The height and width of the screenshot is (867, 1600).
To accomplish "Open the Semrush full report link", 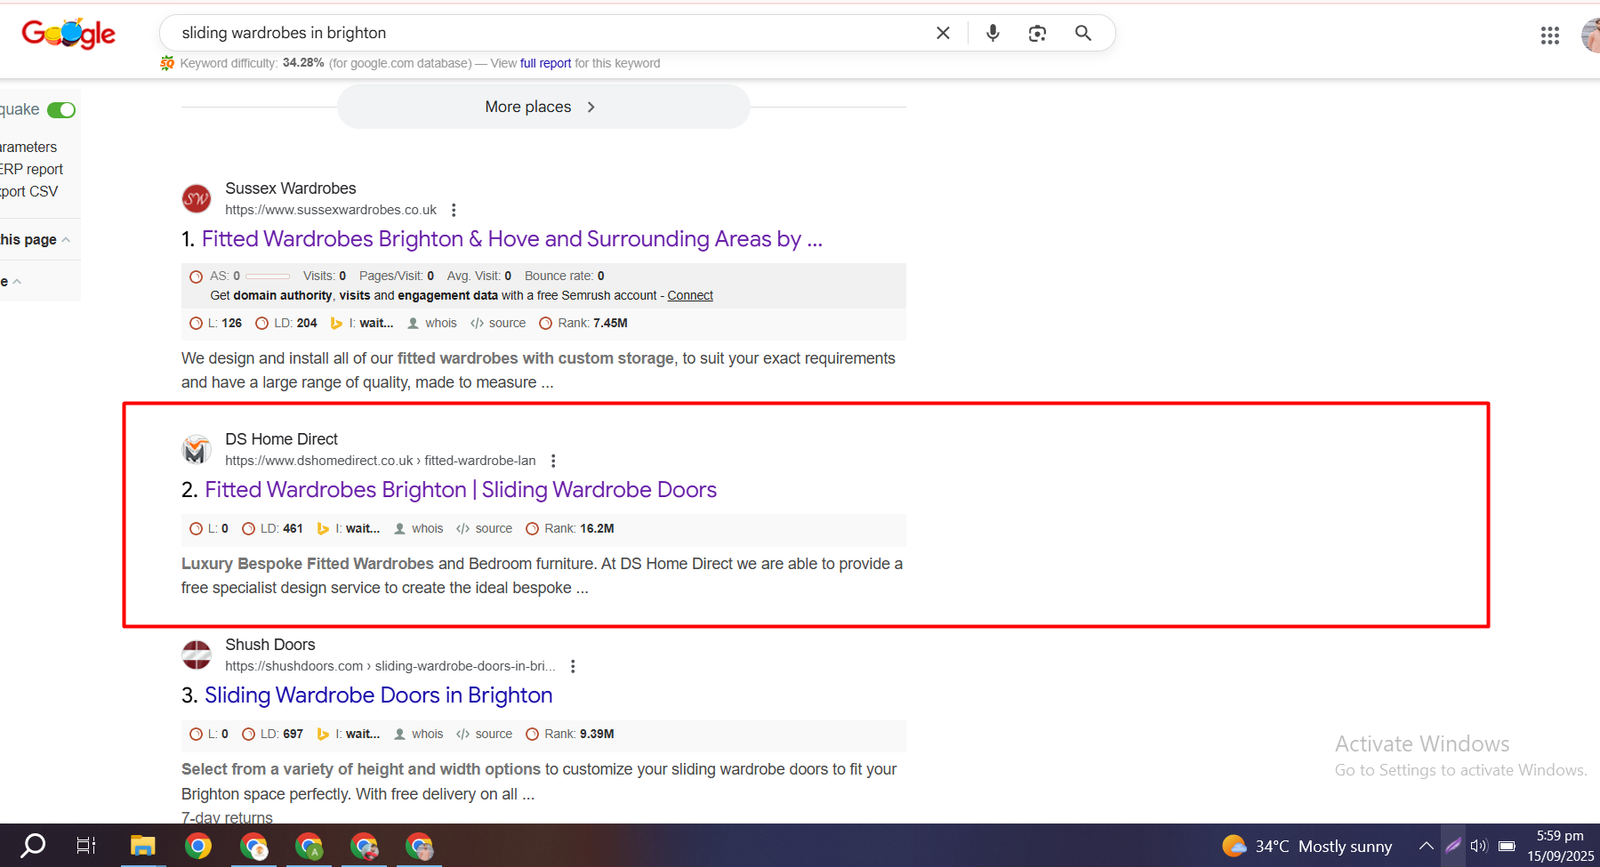I will coord(545,63).
